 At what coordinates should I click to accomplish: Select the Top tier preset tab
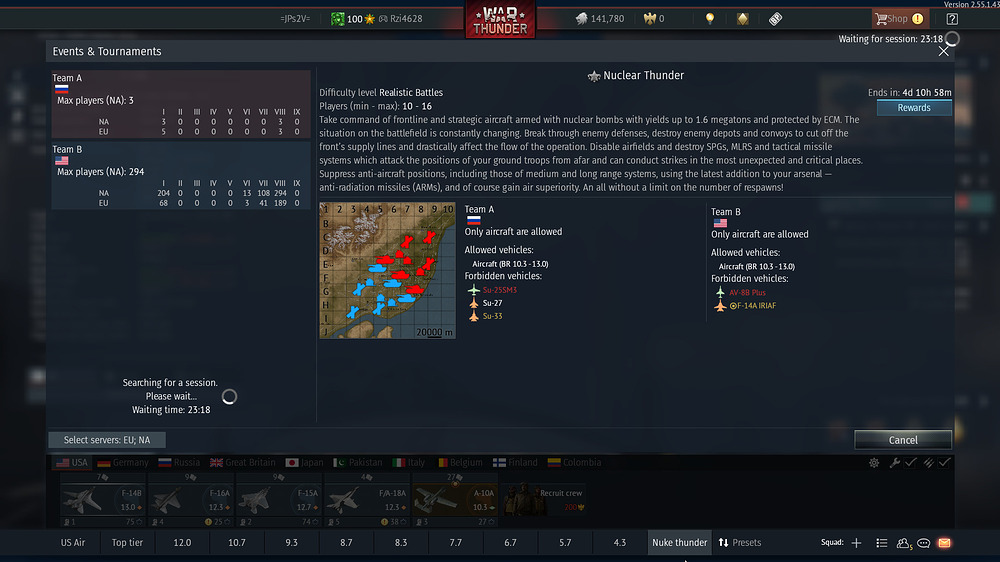tap(127, 543)
